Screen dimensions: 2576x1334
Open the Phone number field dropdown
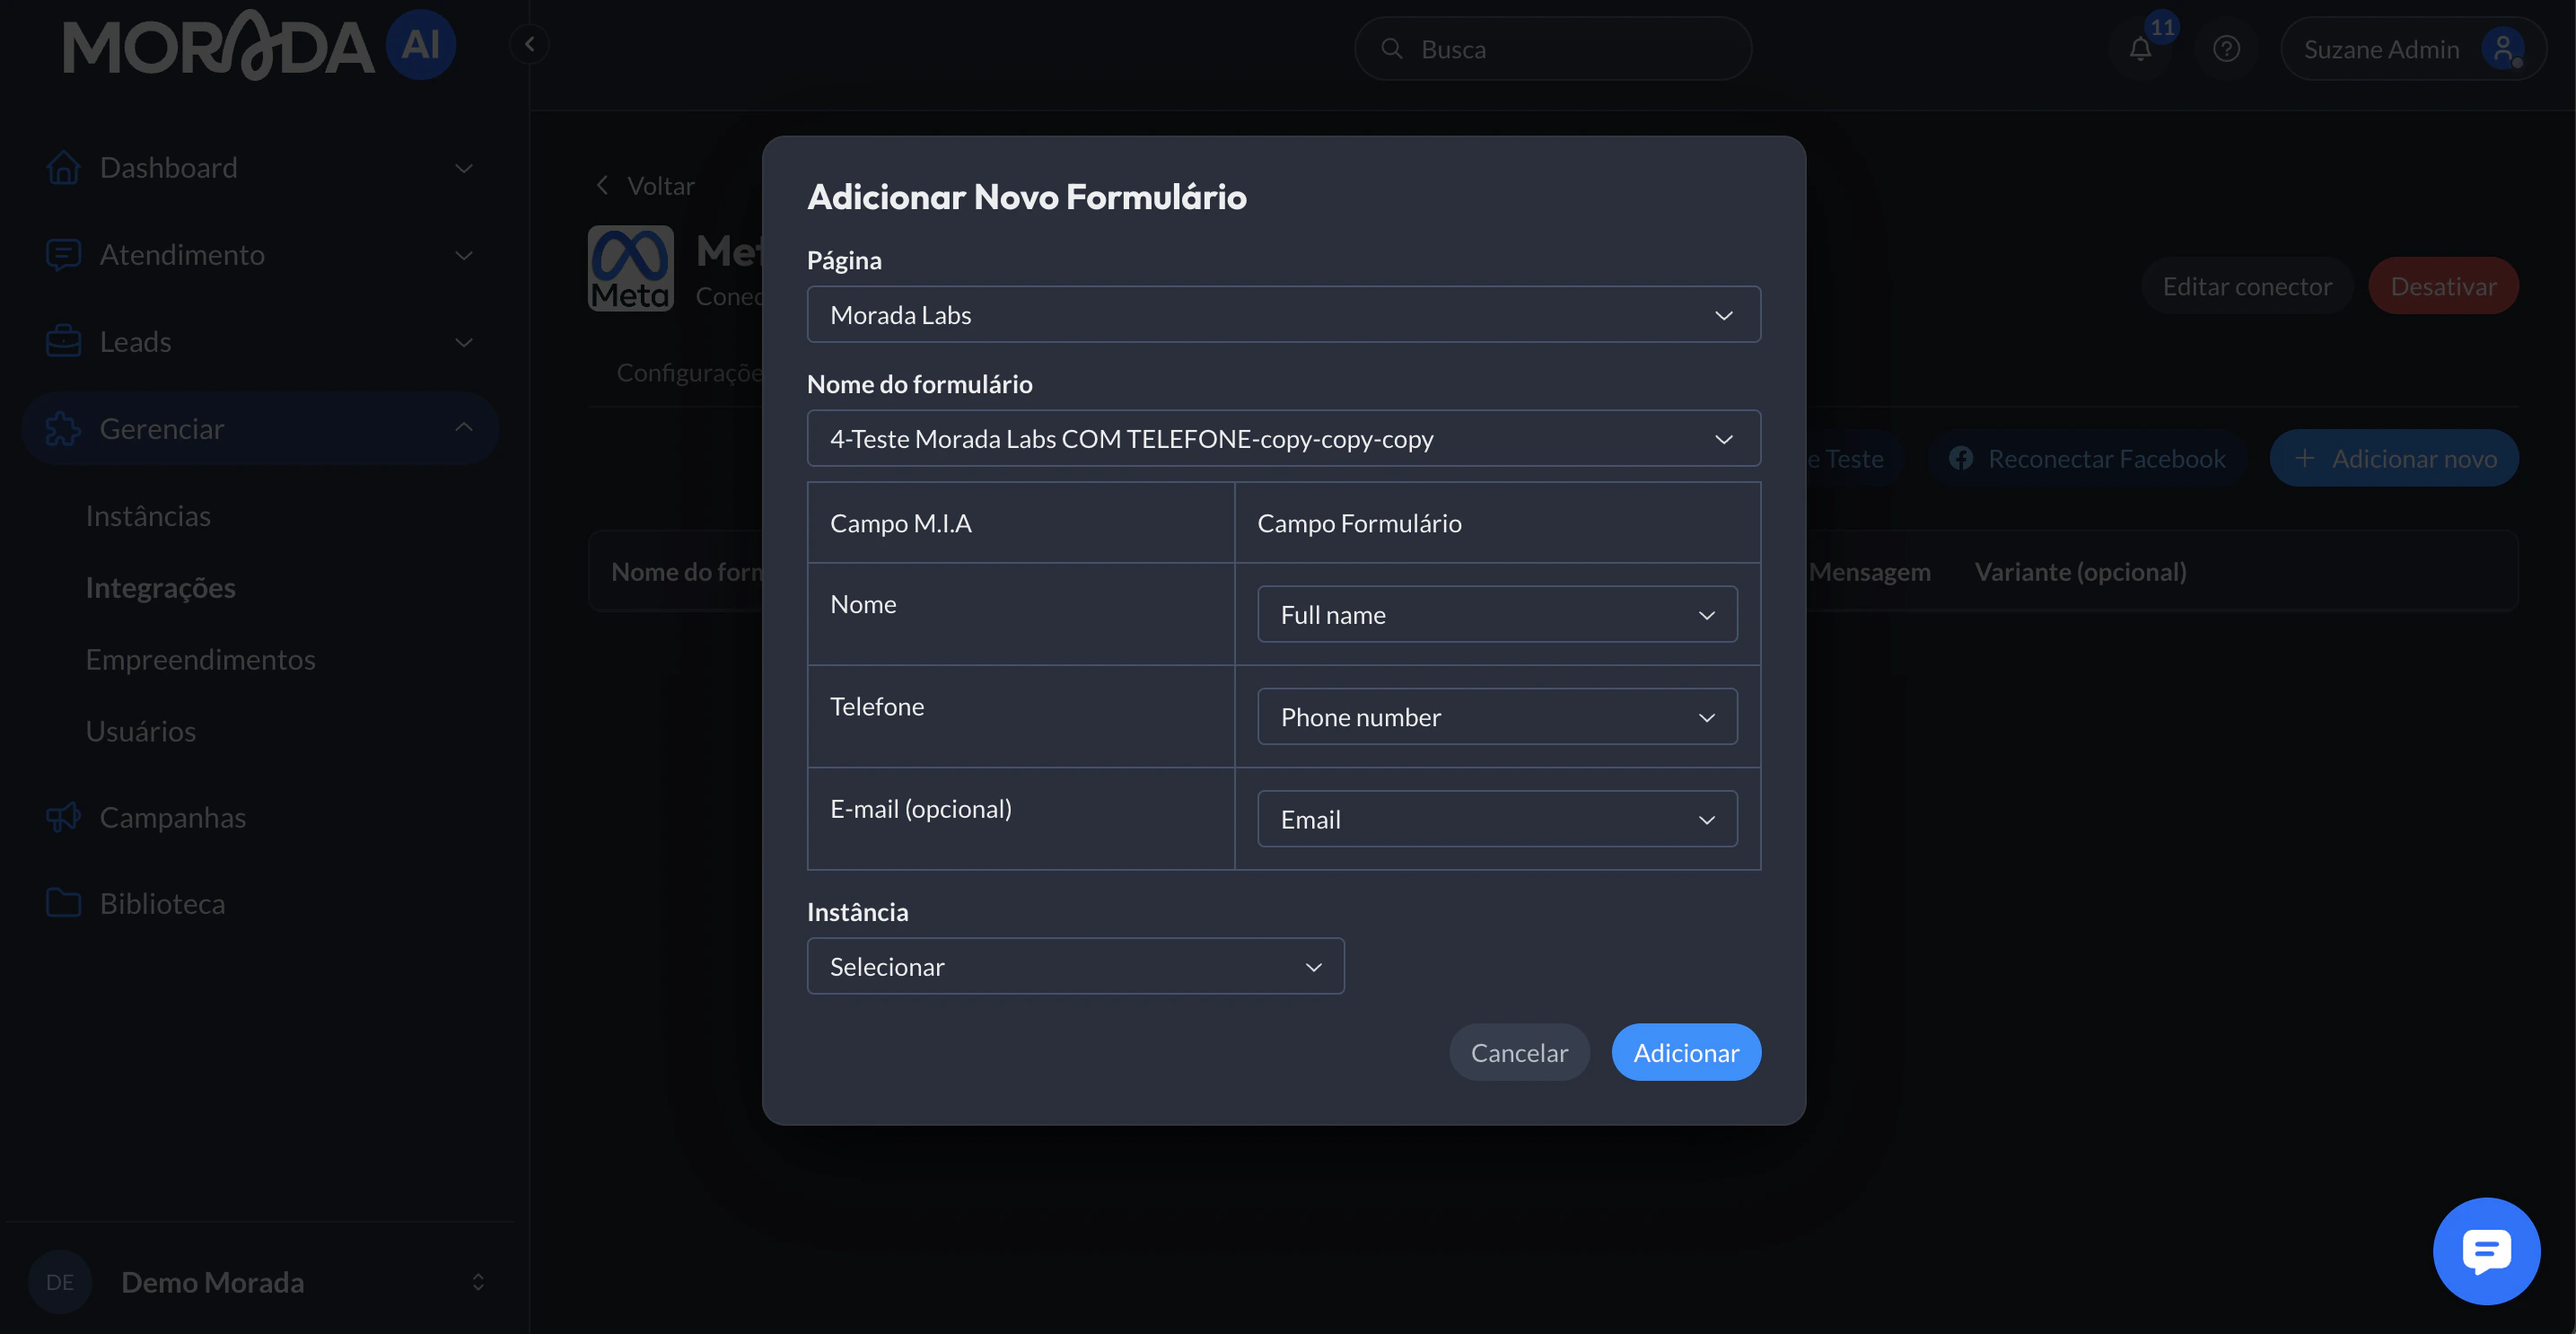tap(1496, 717)
